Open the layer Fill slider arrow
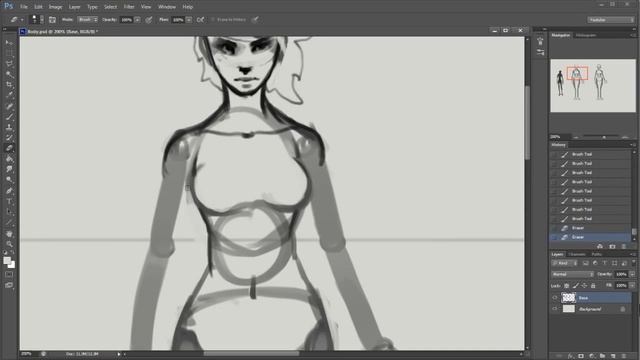The image size is (640, 360). (x=632, y=285)
